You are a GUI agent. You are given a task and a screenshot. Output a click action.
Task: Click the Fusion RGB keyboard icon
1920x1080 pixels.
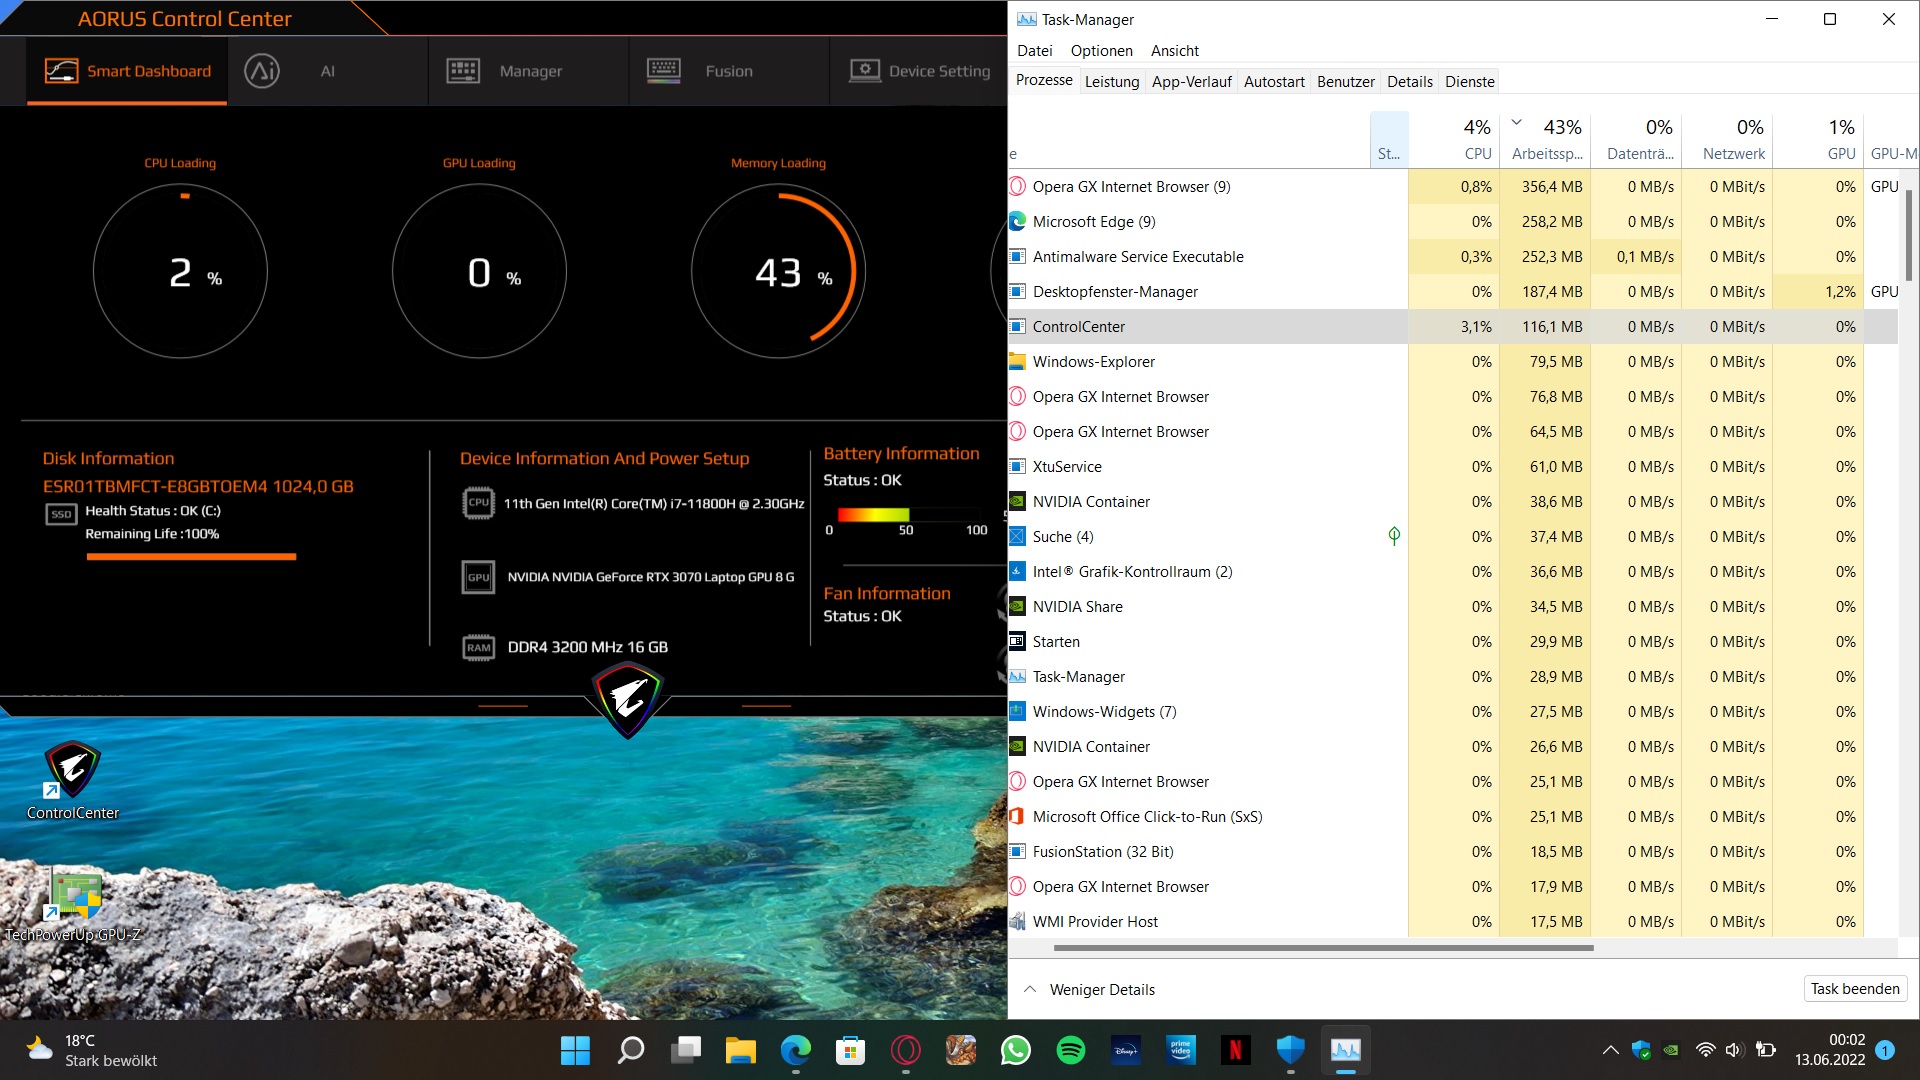point(664,71)
